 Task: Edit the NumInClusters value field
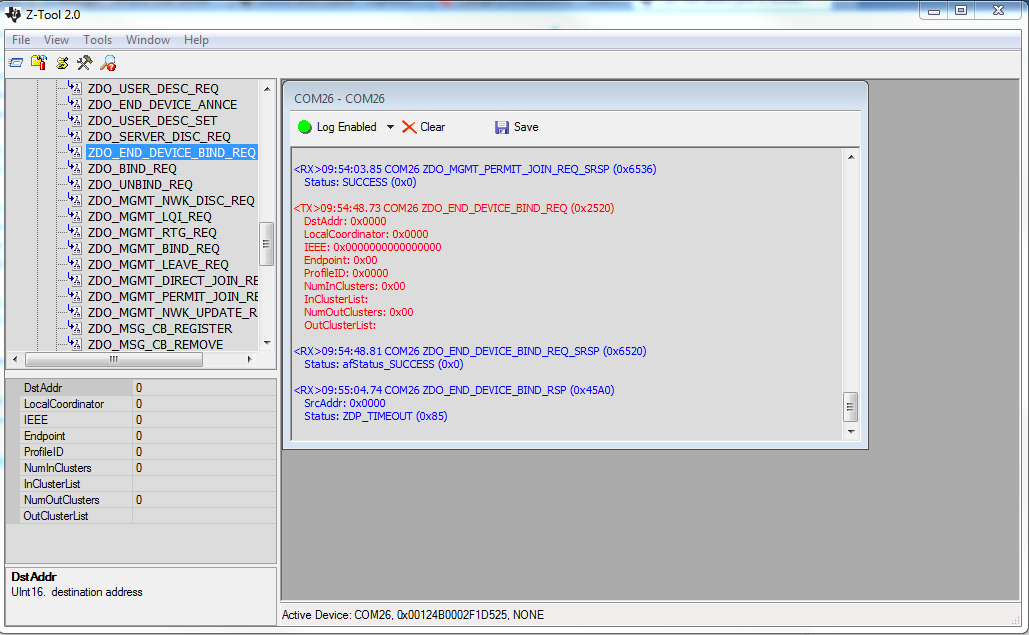[x=204, y=468]
